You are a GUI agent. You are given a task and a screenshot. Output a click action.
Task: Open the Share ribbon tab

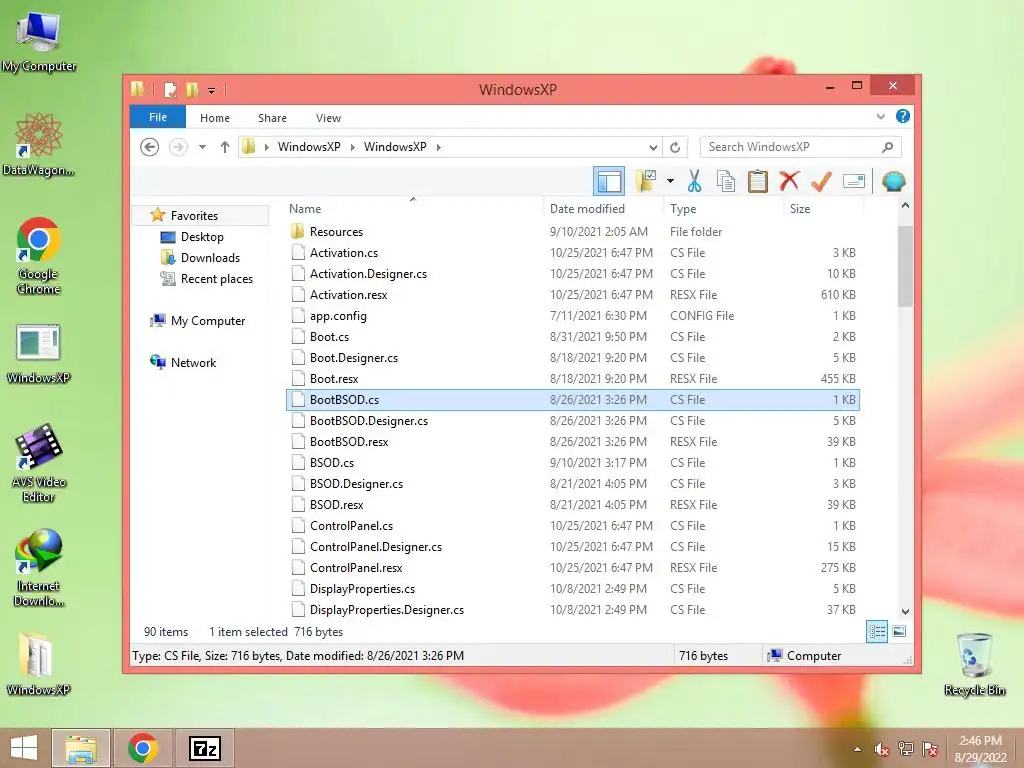pos(272,118)
